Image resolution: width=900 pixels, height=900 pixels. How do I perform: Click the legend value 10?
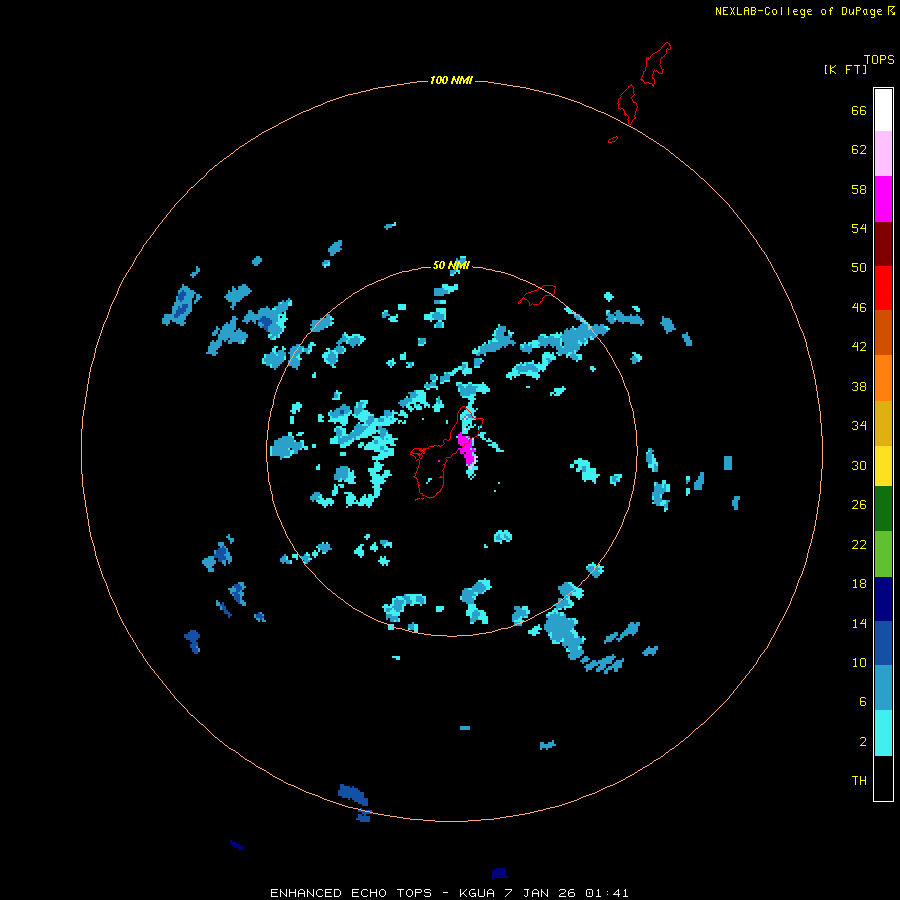pyautogui.click(x=859, y=662)
